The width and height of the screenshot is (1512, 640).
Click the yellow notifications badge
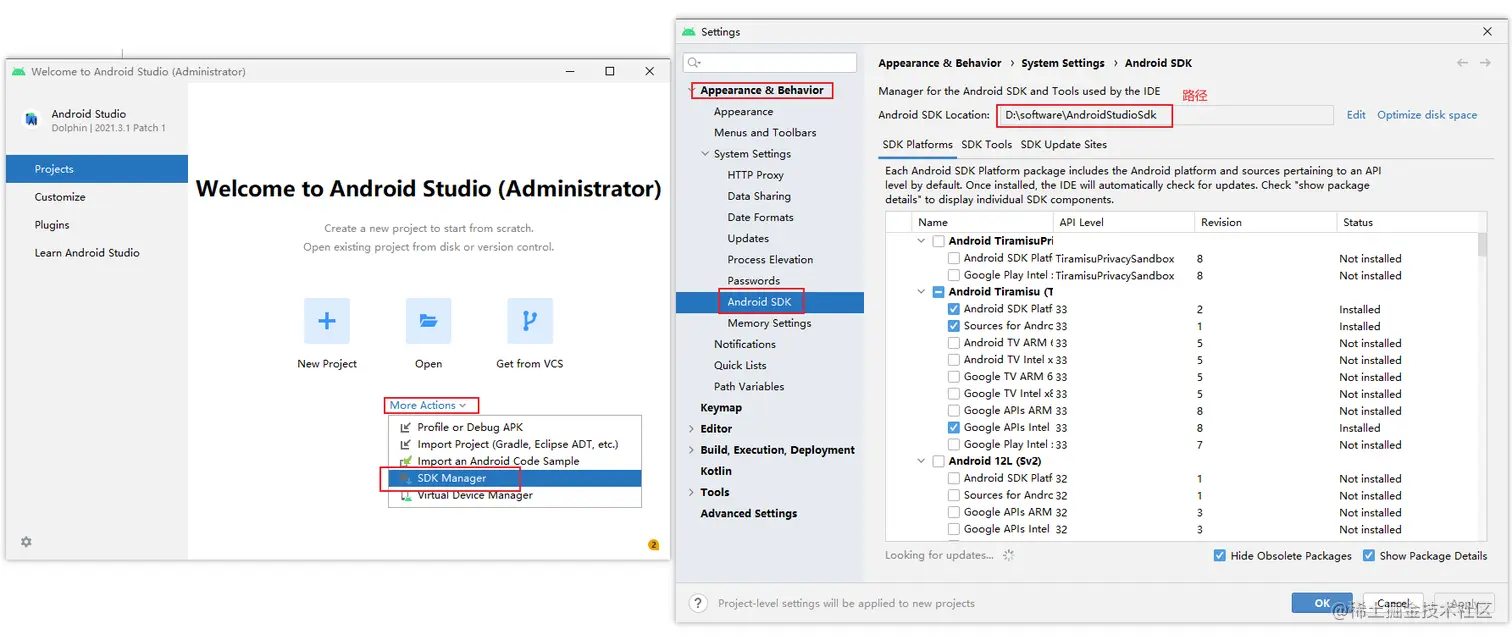(654, 545)
